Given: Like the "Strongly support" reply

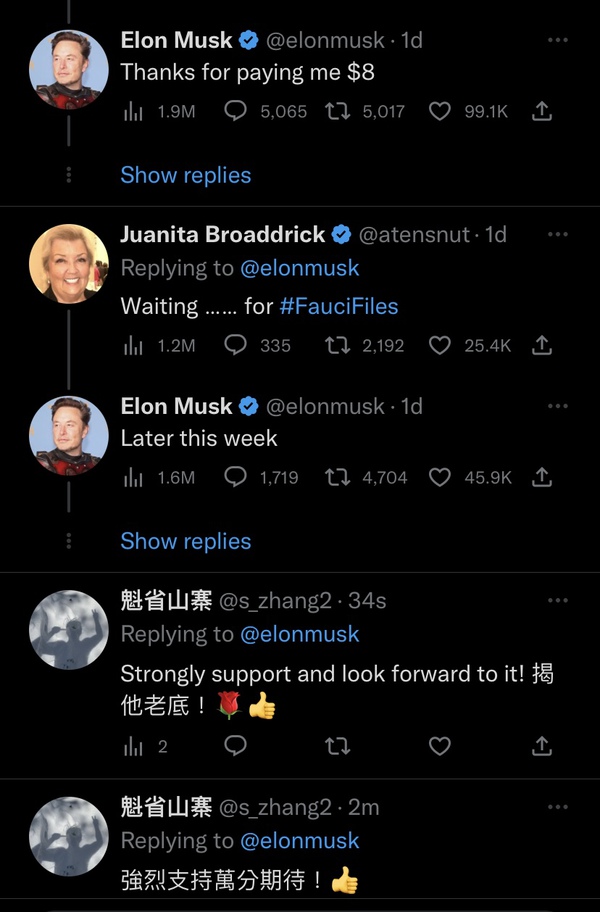Looking at the screenshot, I should [440, 745].
